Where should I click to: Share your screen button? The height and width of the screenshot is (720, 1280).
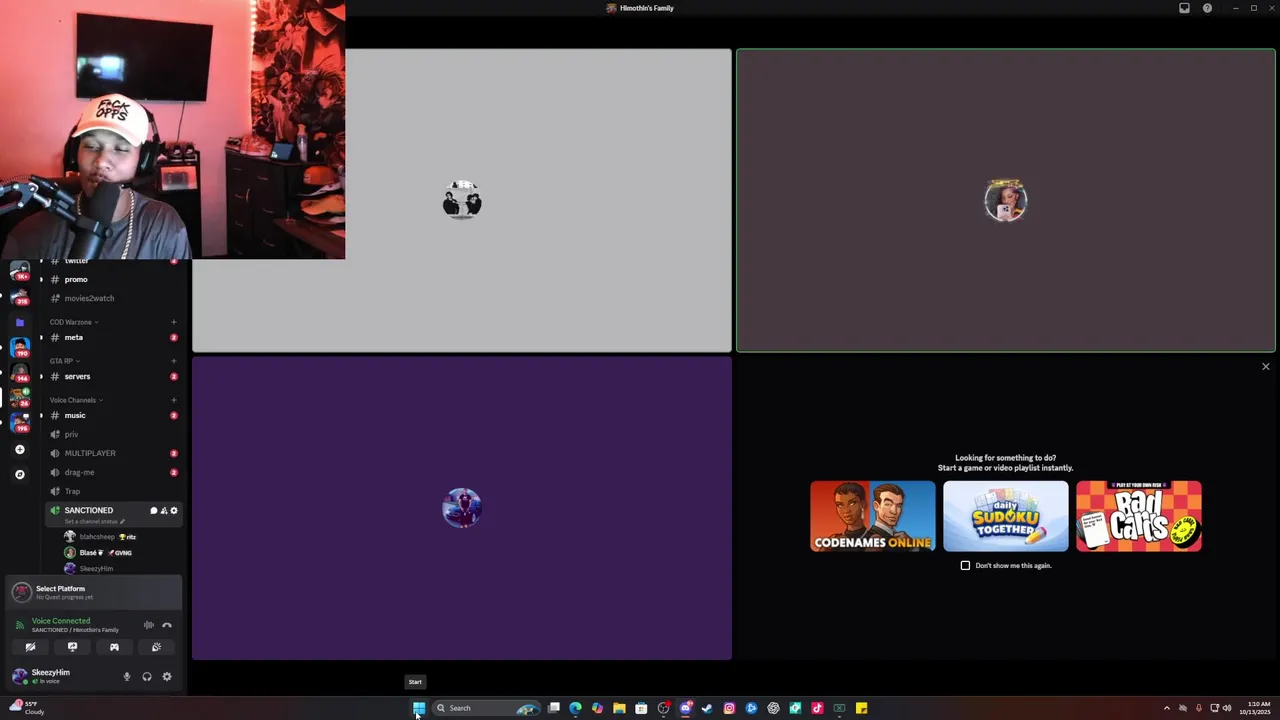tap(72, 647)
